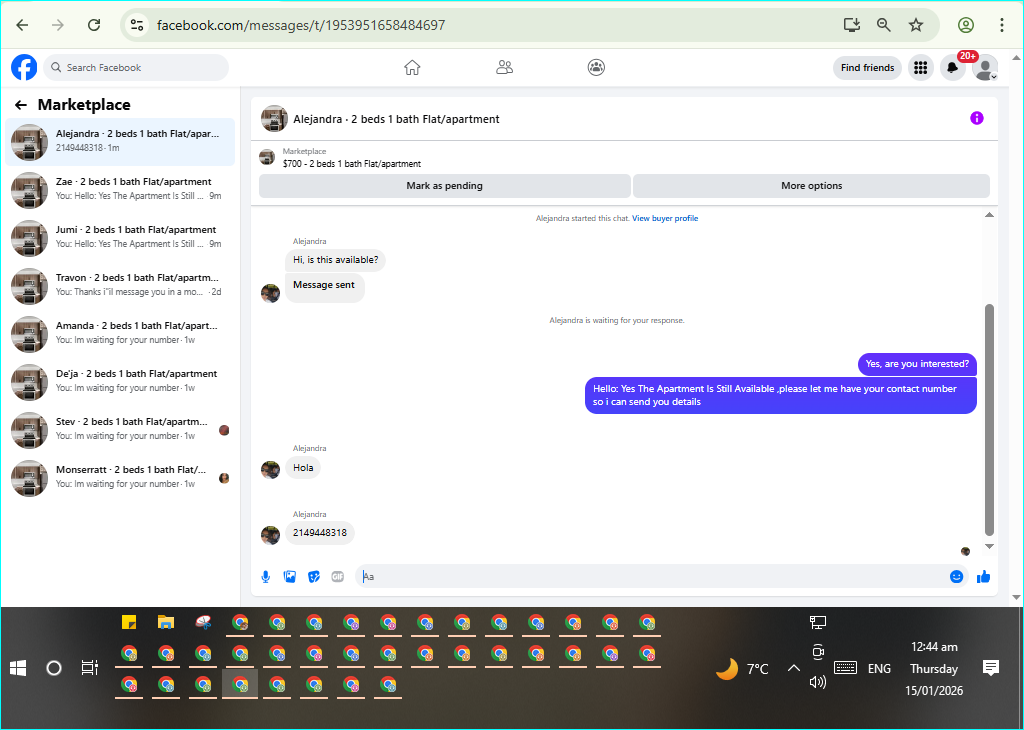Viewport: 1024px width, 730px height.
Task: Open the Home feed icon
Action: [x=412, y=67]
